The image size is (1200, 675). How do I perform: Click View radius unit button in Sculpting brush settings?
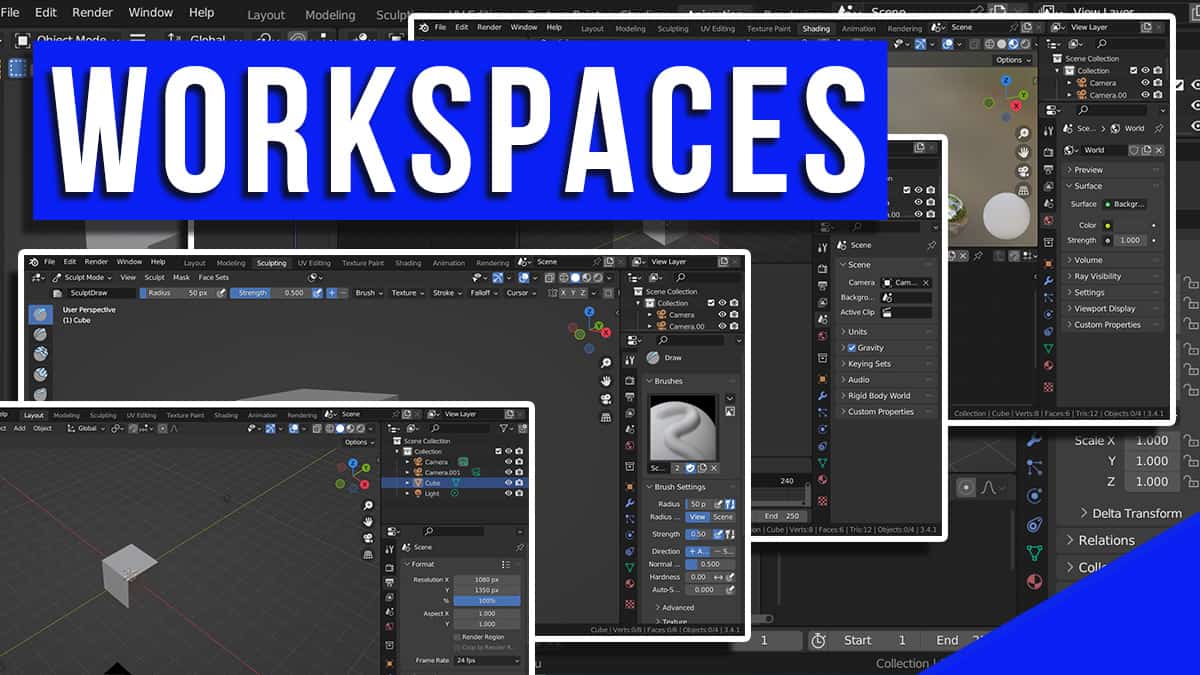click(x=698, y=517)
